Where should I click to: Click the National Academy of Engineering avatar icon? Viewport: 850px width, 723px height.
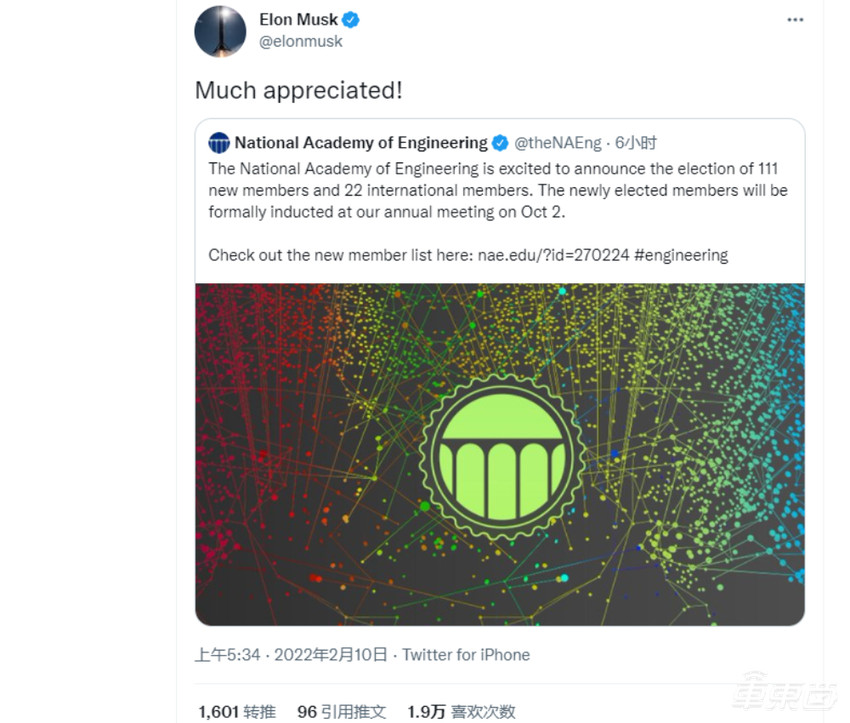pyautogui.click(x=219, y=142)
